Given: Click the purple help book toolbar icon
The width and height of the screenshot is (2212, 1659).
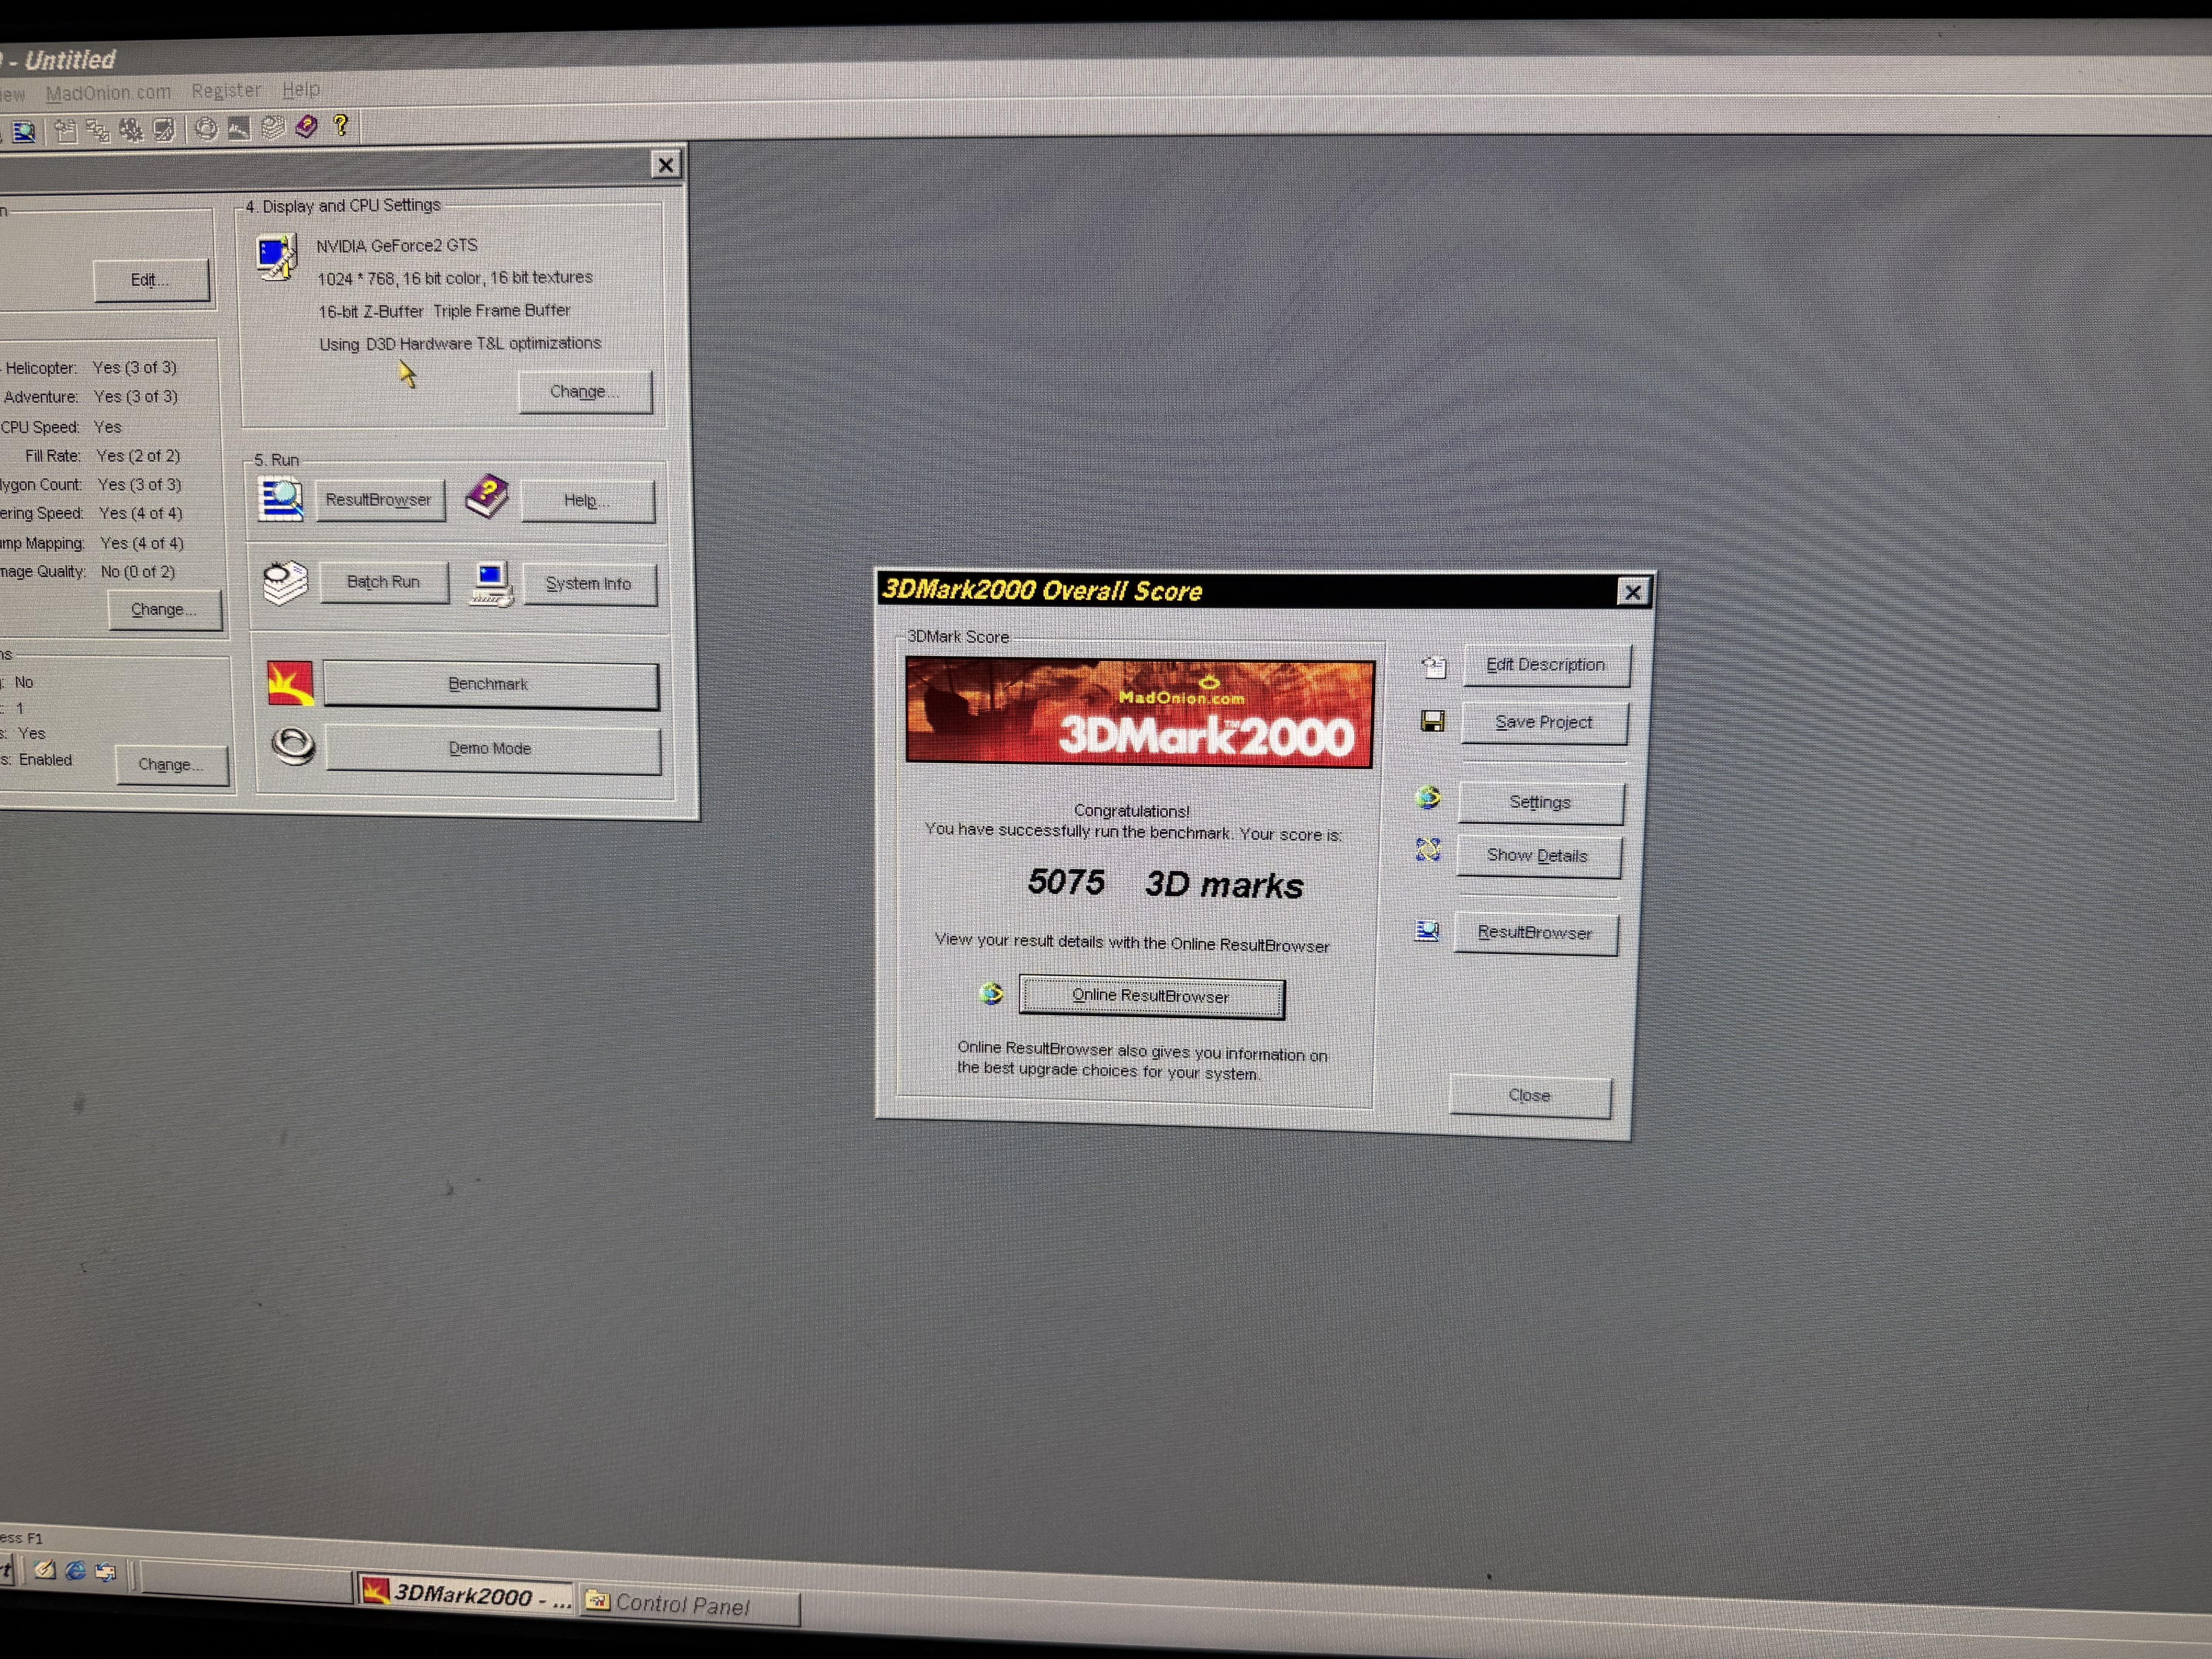Looking at the screenshot, I should click(306, 126).
